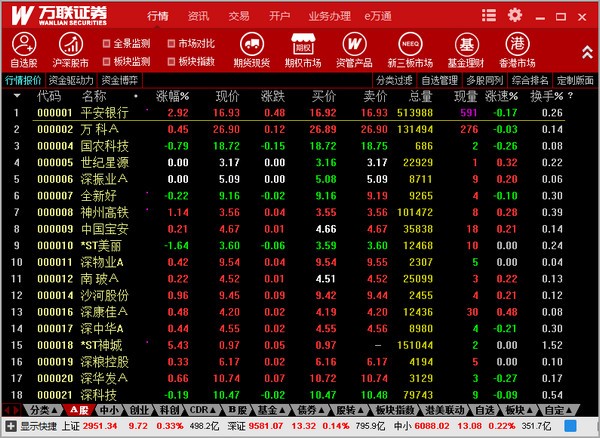The height and width of the screenshot is (438, 600).
Task: Sort by the 总量 column header
Action: pyautogui.click(x=420, y=96)
